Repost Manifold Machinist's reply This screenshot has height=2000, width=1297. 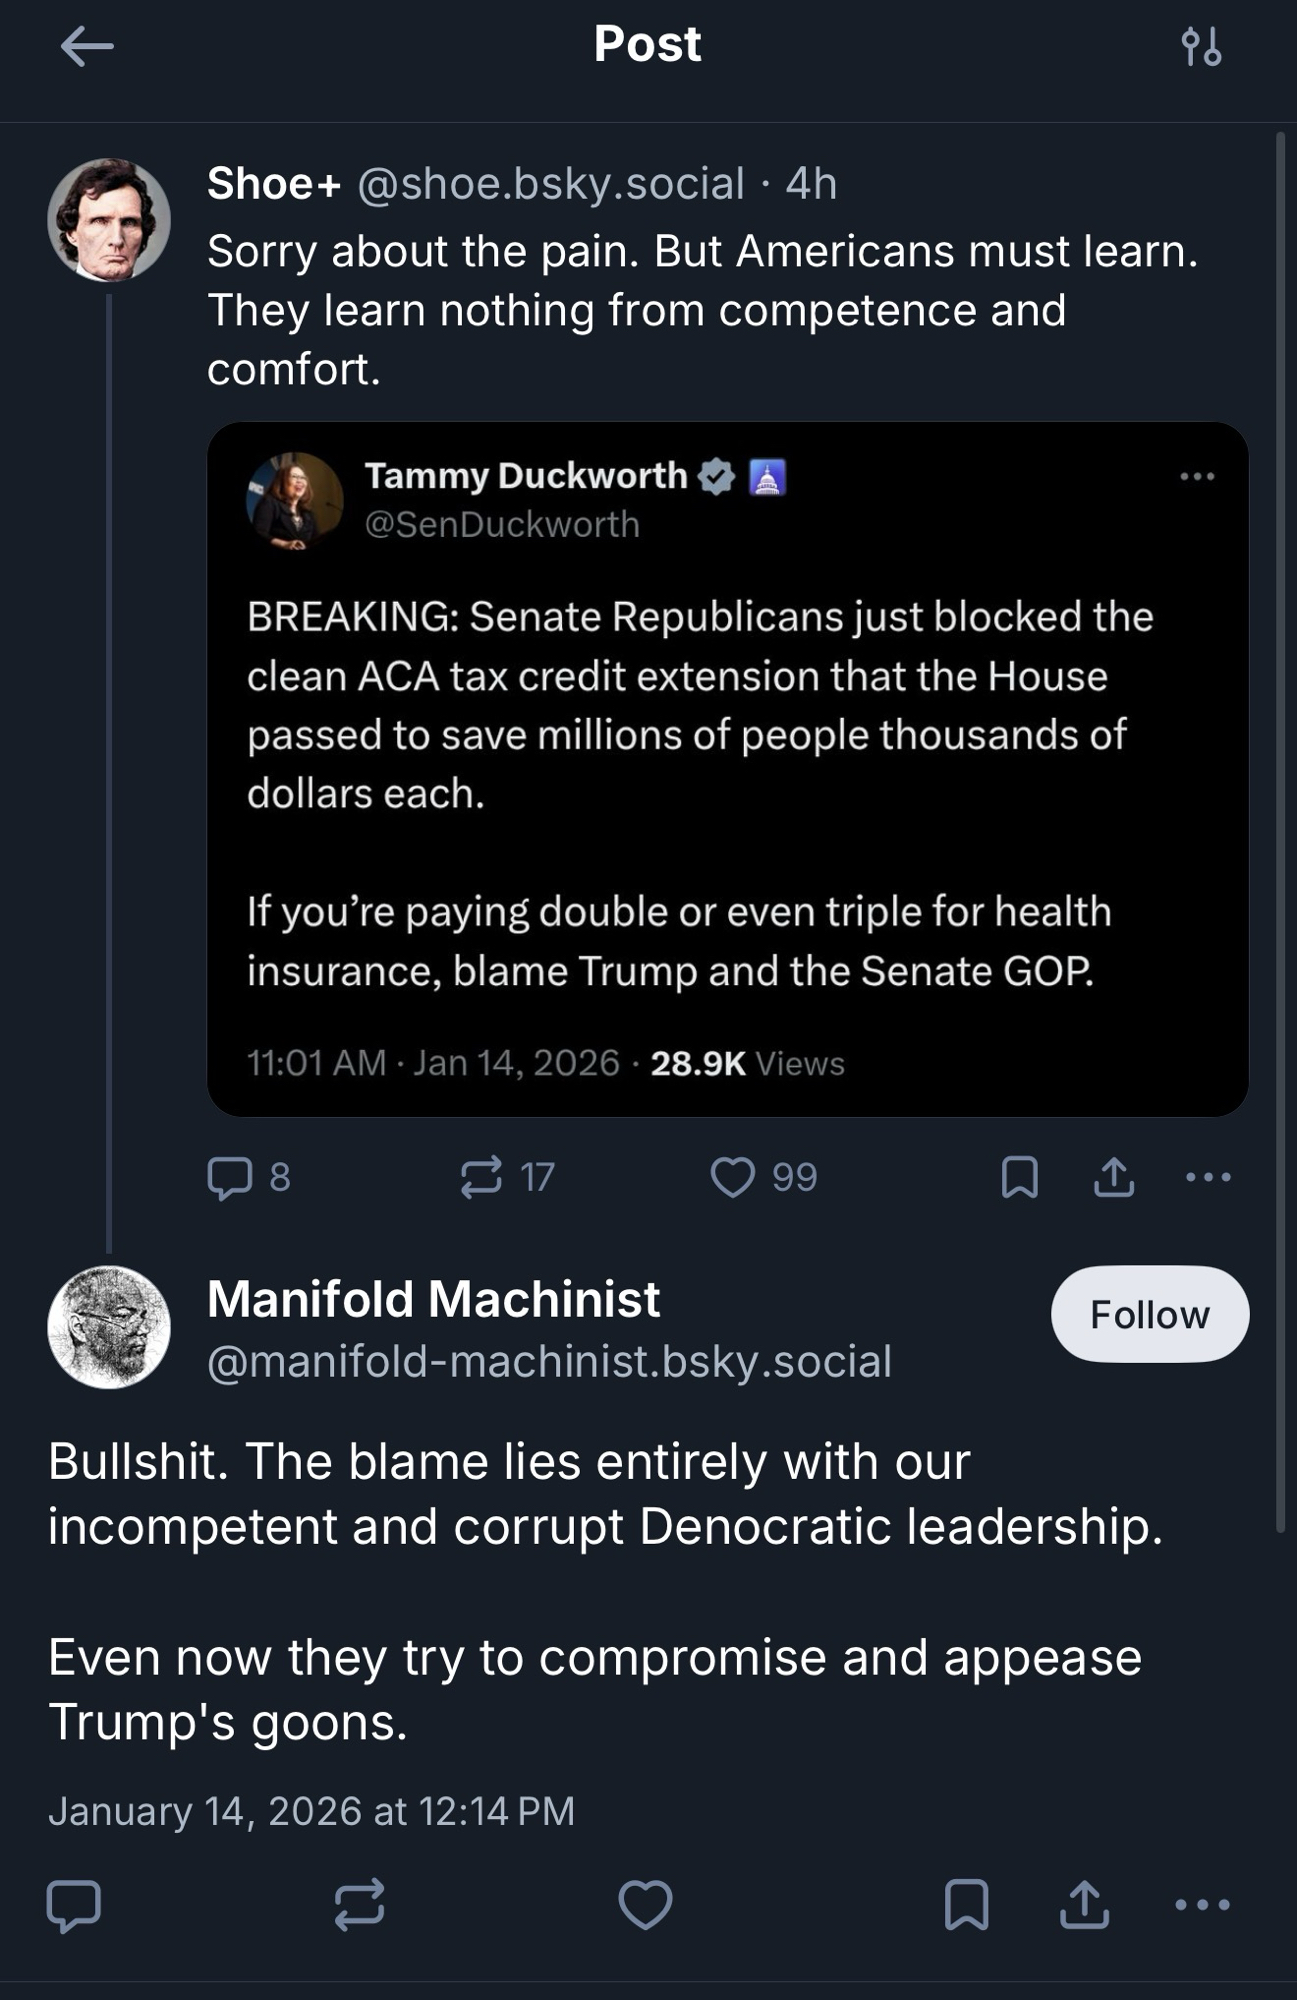tap(359, 1904)
